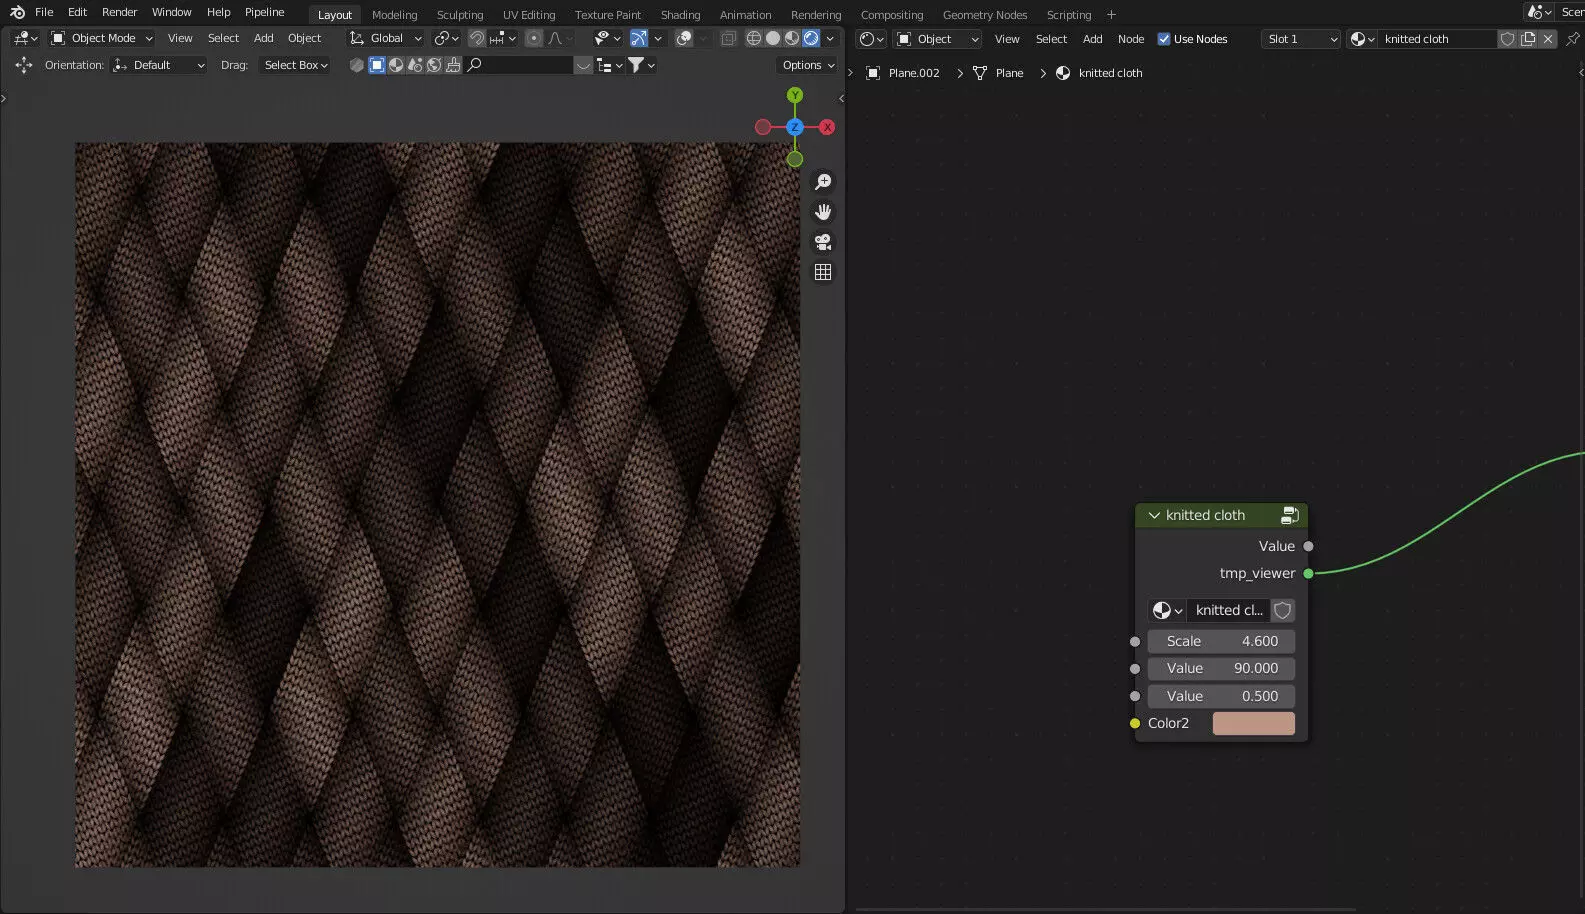Image resolution: width=1585 pixels, height=914 pixels.
Task: Toggle proportional editing
Action: coord(533,38)
